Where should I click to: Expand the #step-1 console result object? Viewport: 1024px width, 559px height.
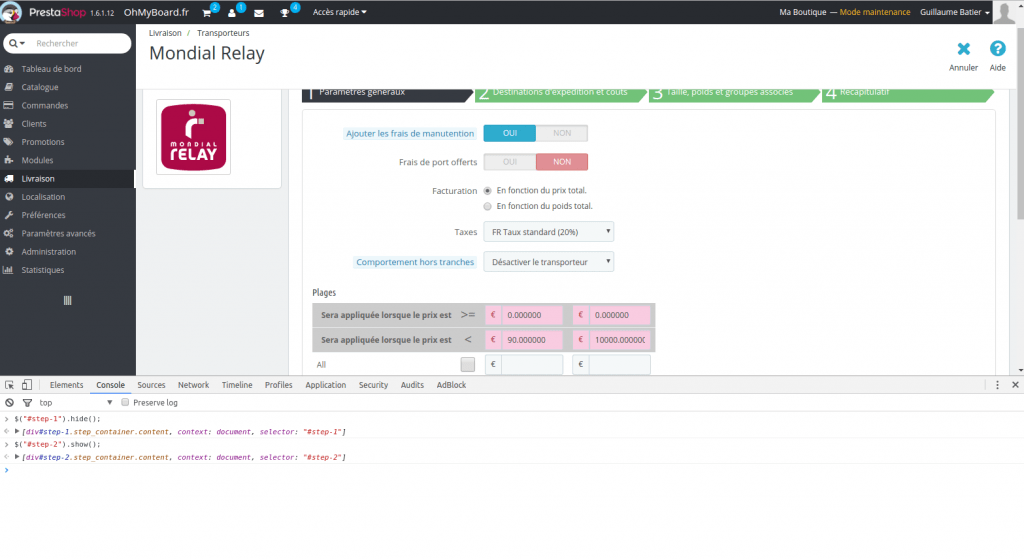point(17,432)
